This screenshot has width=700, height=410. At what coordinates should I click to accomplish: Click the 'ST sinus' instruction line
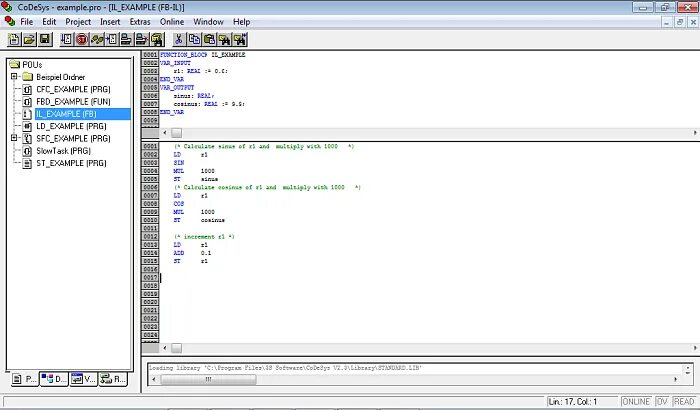coord(196,179)
